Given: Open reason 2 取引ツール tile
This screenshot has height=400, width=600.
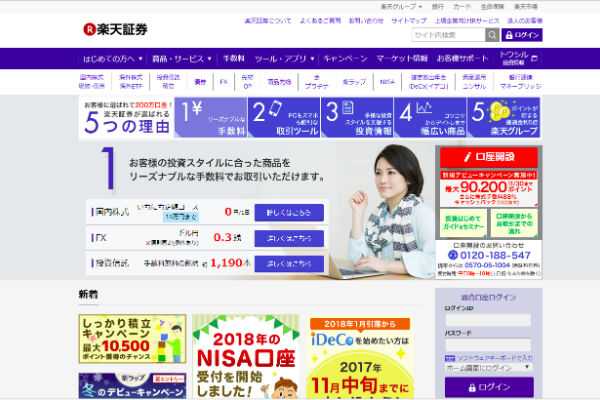Looking at the screenshot, I should click(284, 118).
